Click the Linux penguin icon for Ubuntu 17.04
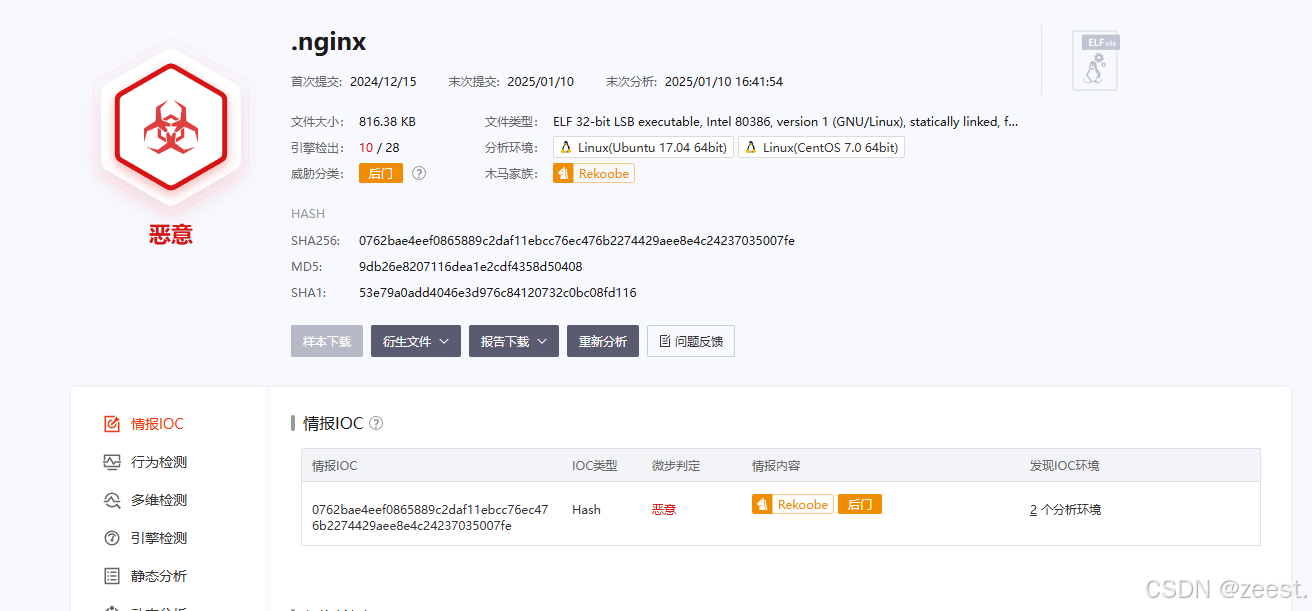 (x=566, y=147)
